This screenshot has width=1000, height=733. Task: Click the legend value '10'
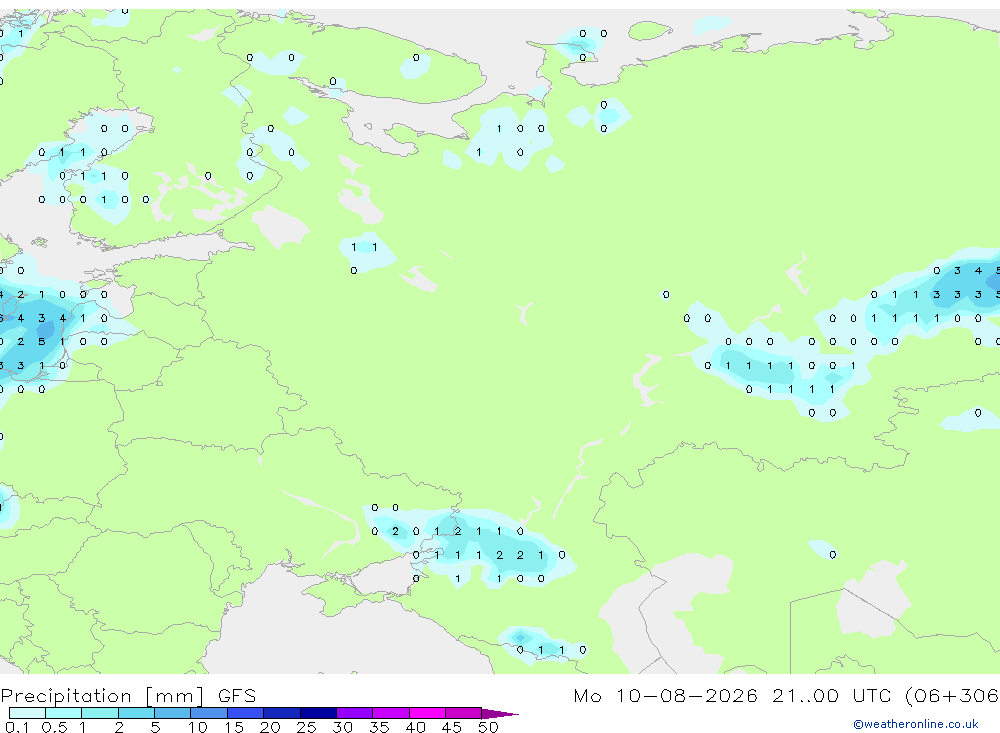tap(198, 727)
